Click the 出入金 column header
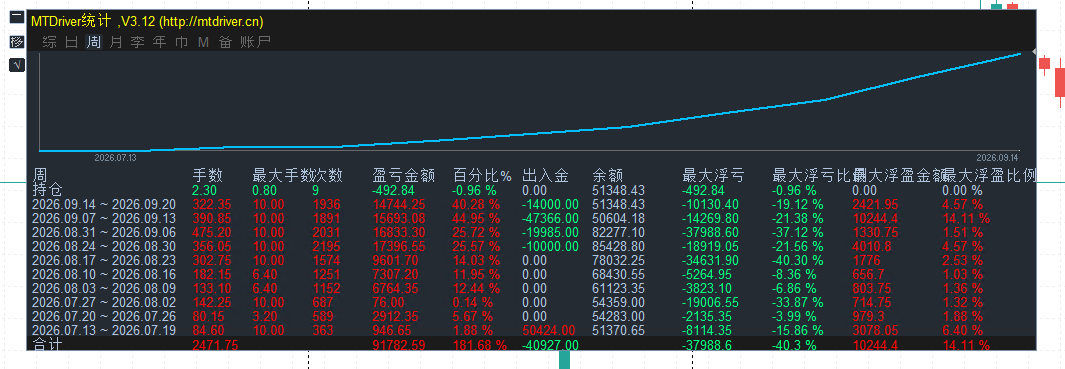The height and width of the screenshot is (369, 1065). 545,175
